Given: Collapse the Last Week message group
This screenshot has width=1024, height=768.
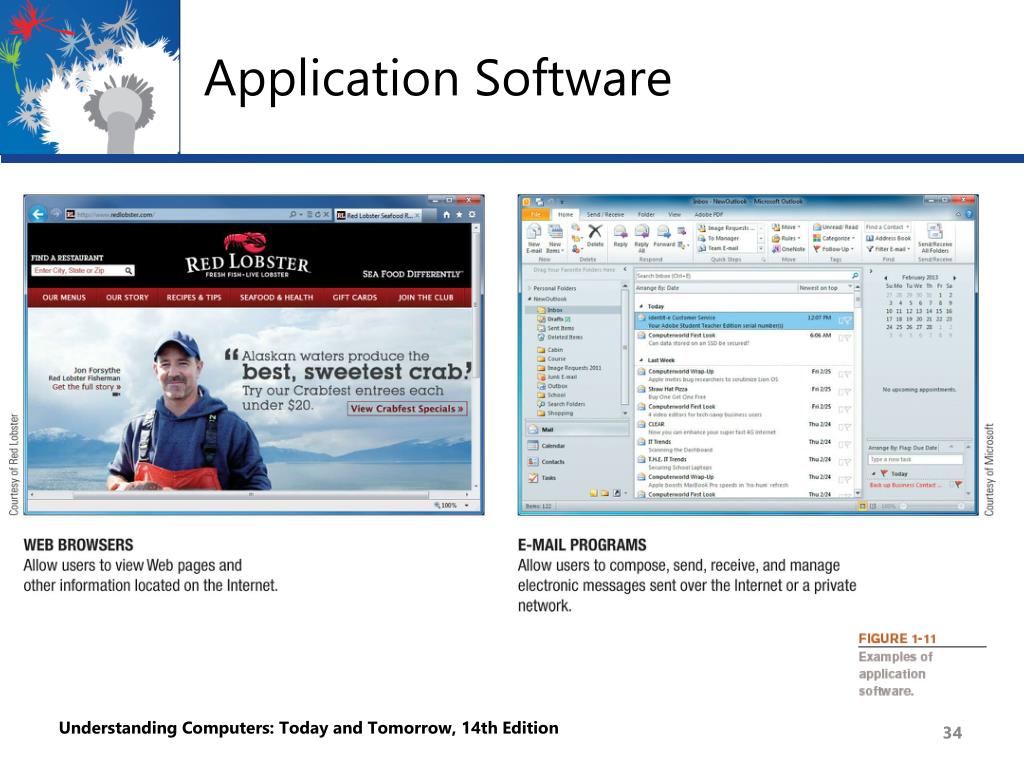Looking at the screenshot, I should tap(641, 360).
